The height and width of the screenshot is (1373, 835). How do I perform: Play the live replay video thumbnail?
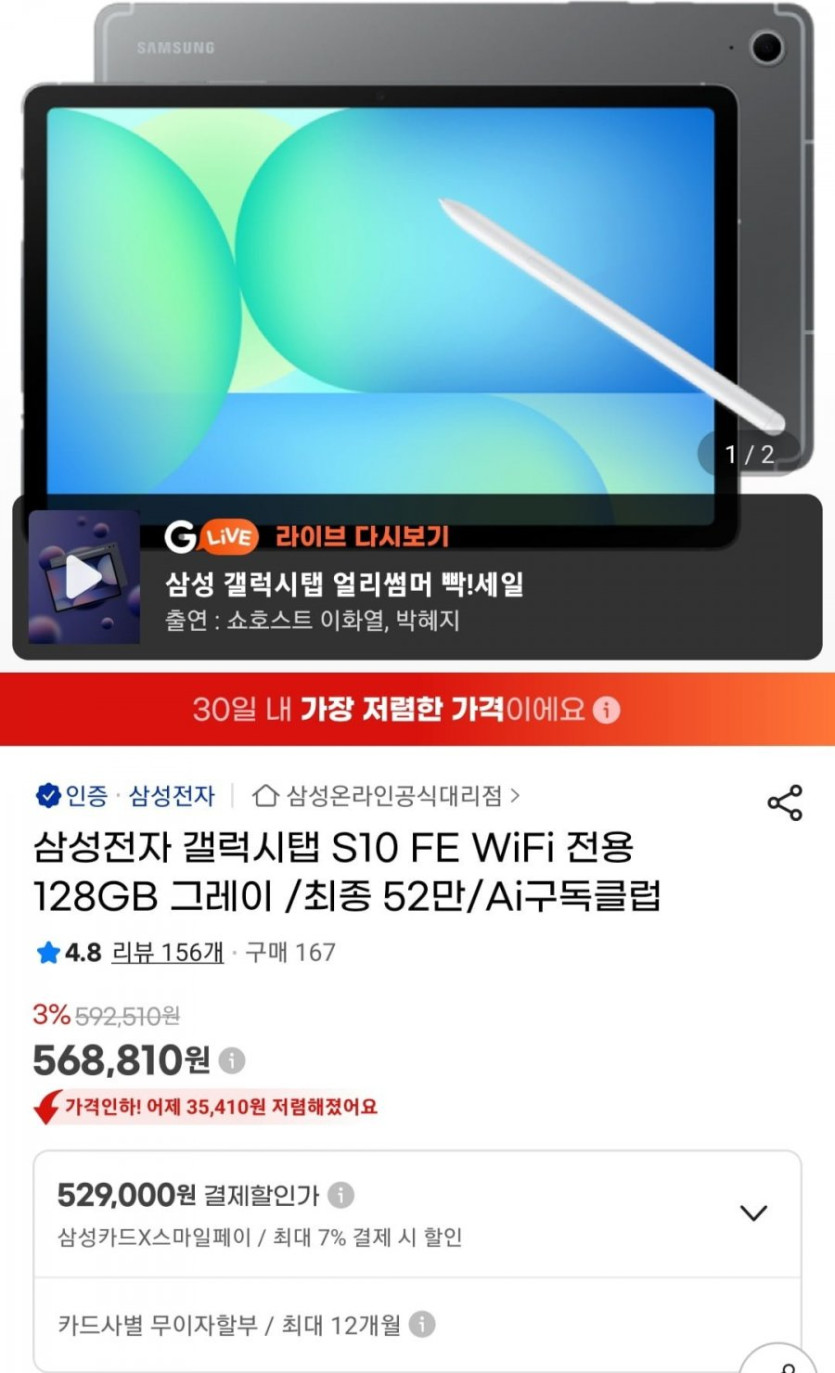point(84,577)
